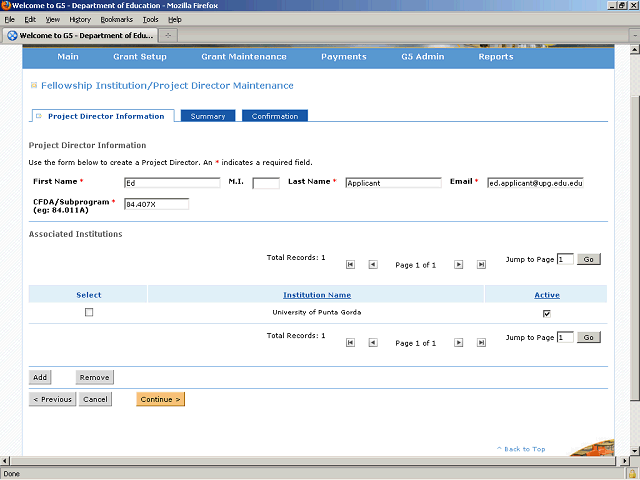The width and height of the screenshot is (640, 480).
Task: Click the Back to Top link
Action: point(521,449)
